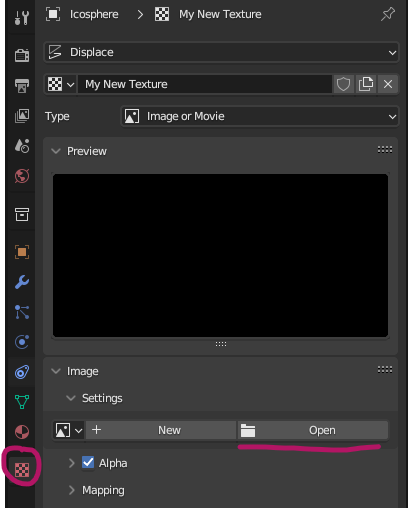Open the Image or Movie type dropdown
Screen dimensions: 408x508
(260, 116)
